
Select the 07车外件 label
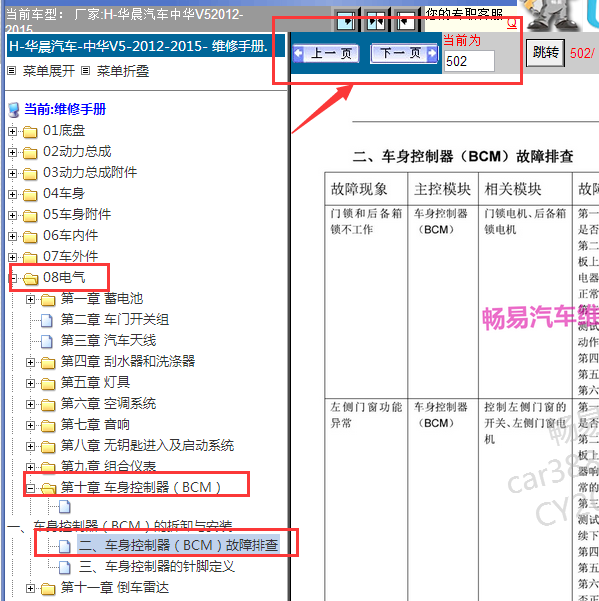(x=71, y=256)
